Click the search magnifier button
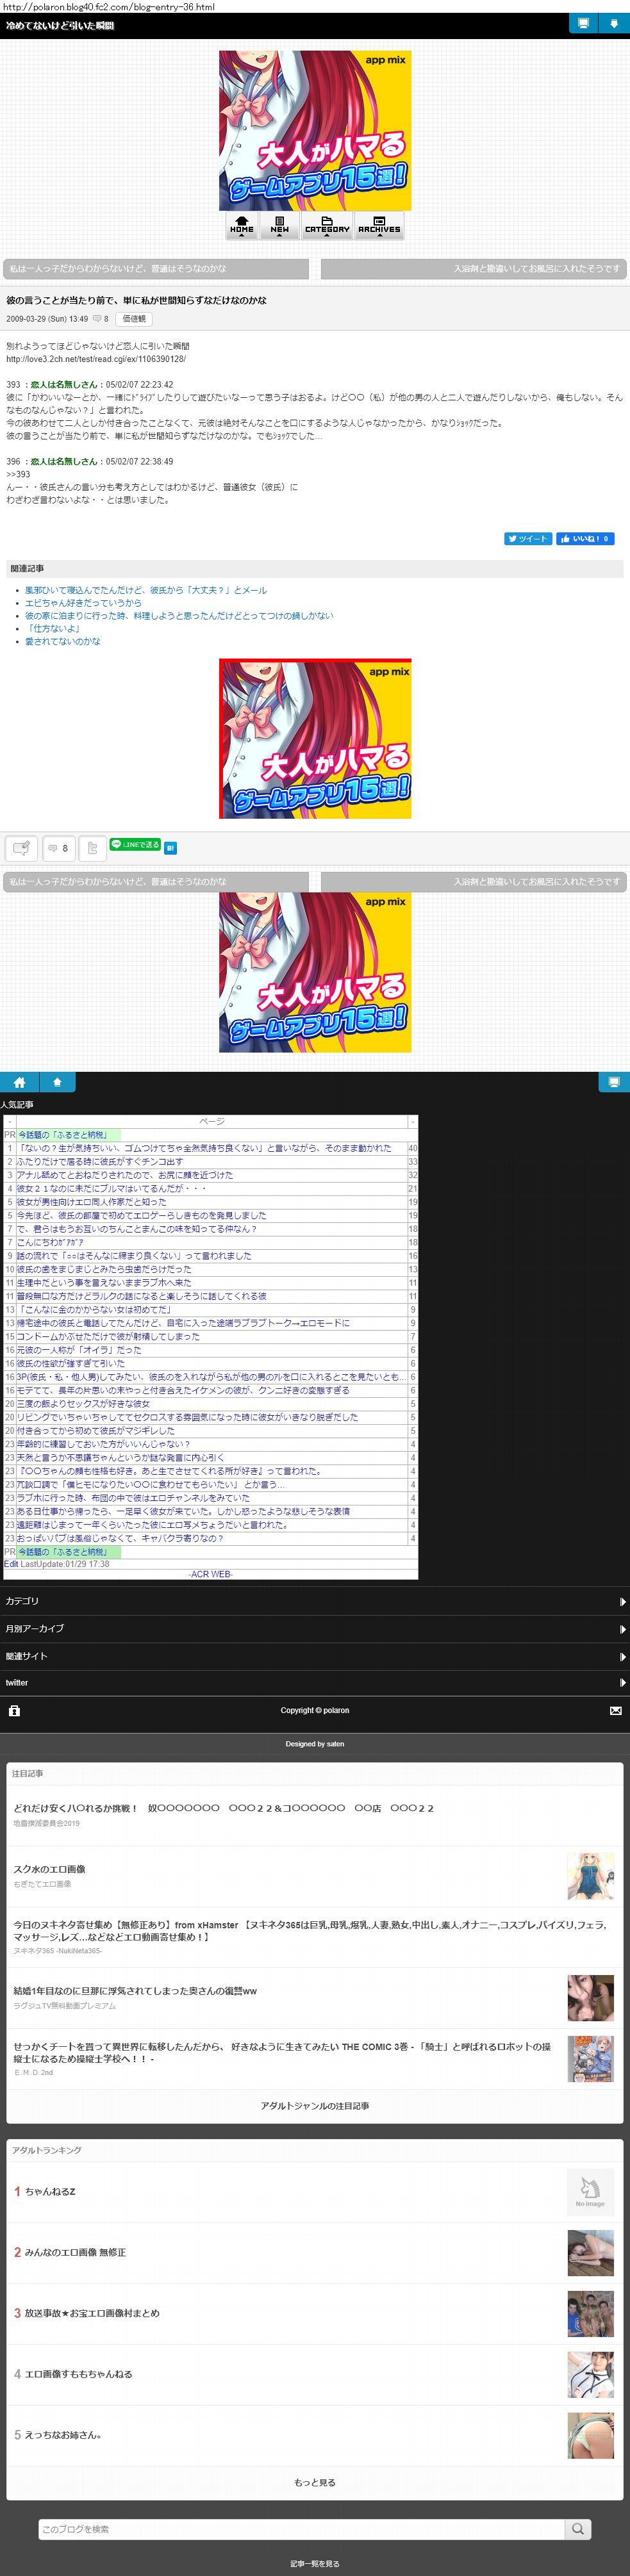This screenshot has width=630, height=2576. pos(578,2528)
